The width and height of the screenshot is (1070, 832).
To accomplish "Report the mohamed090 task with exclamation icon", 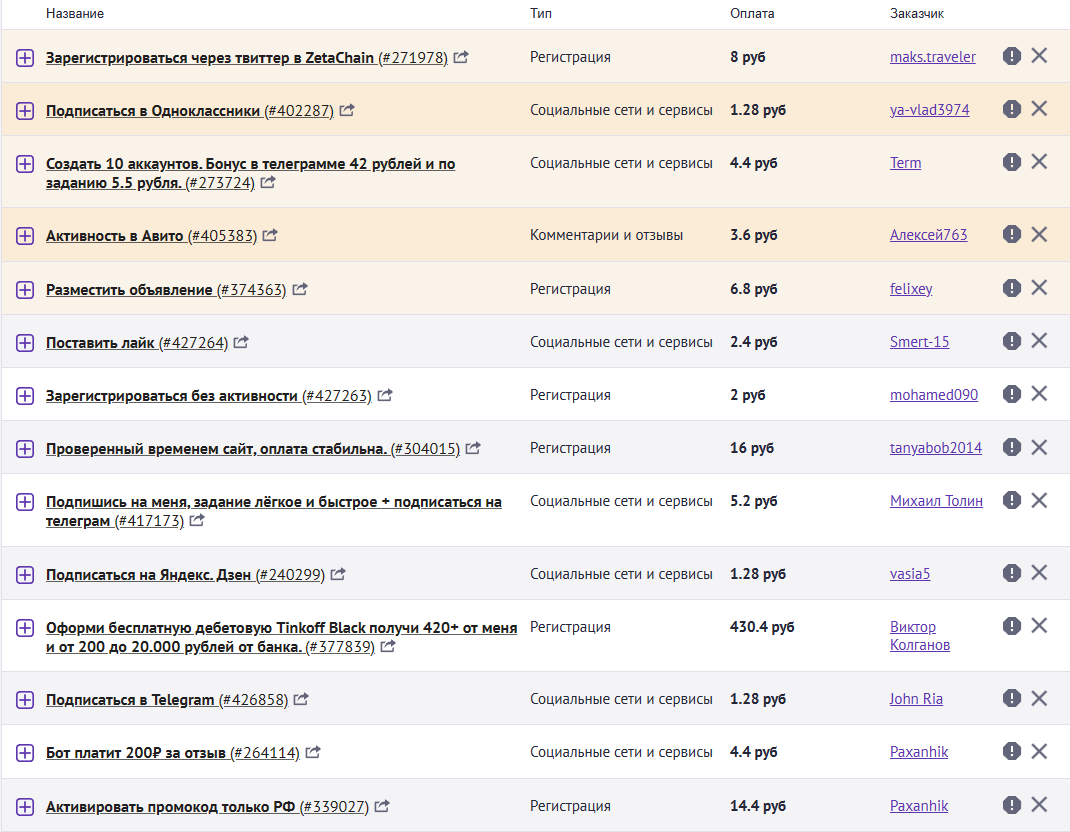I will 1011,394.
